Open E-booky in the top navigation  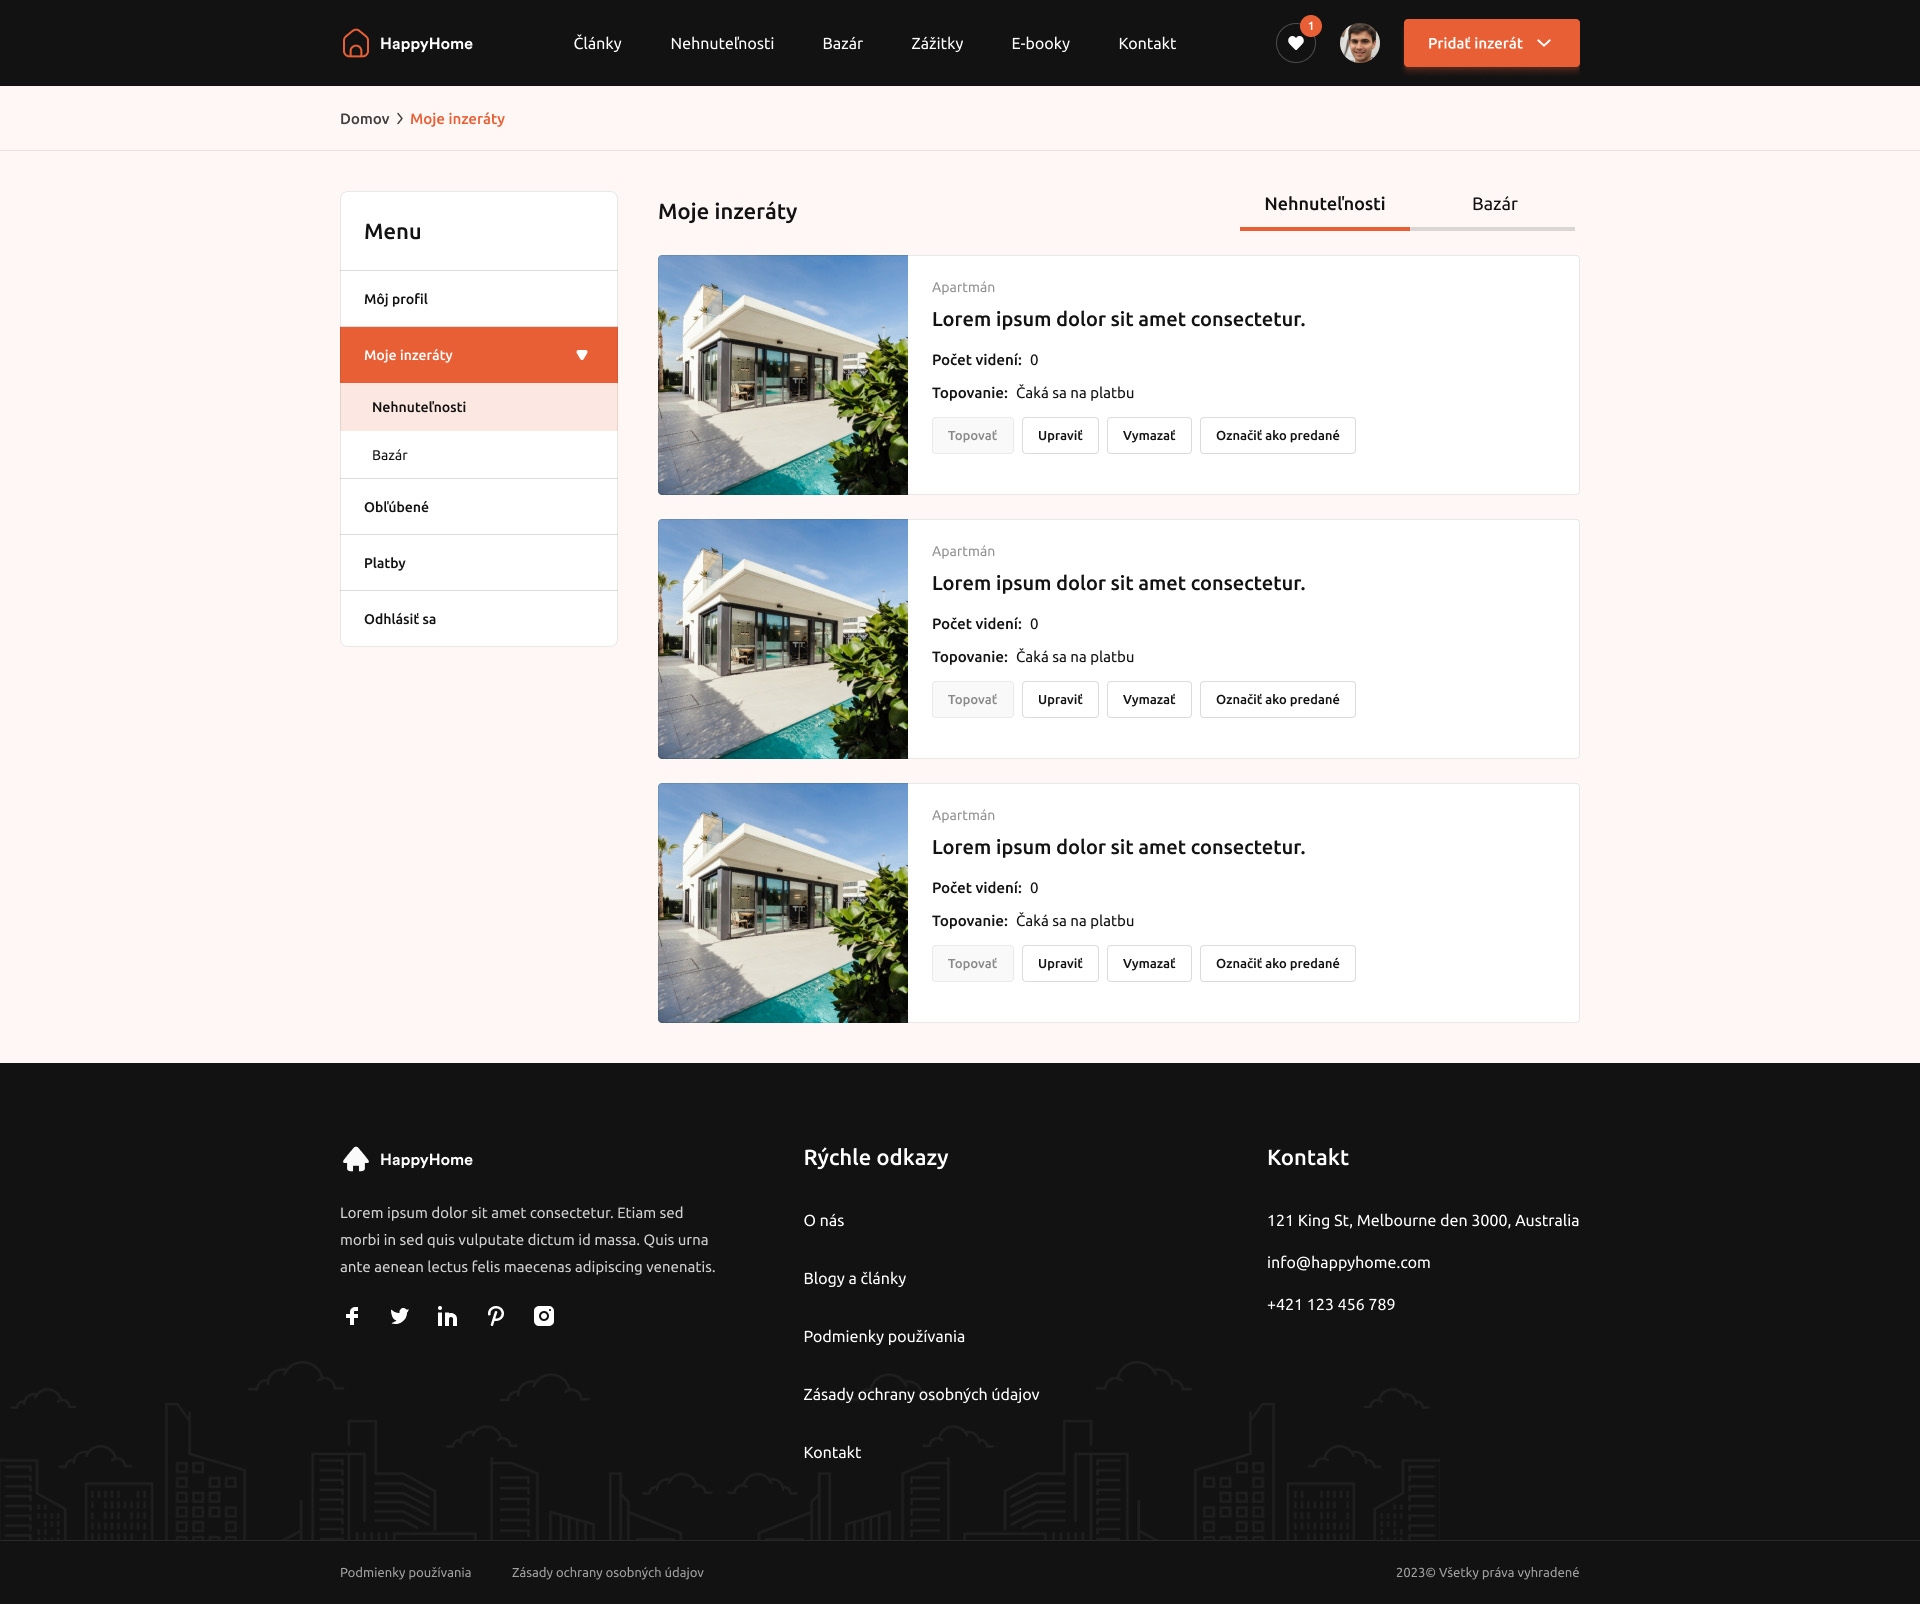(x=1041, y=43)
